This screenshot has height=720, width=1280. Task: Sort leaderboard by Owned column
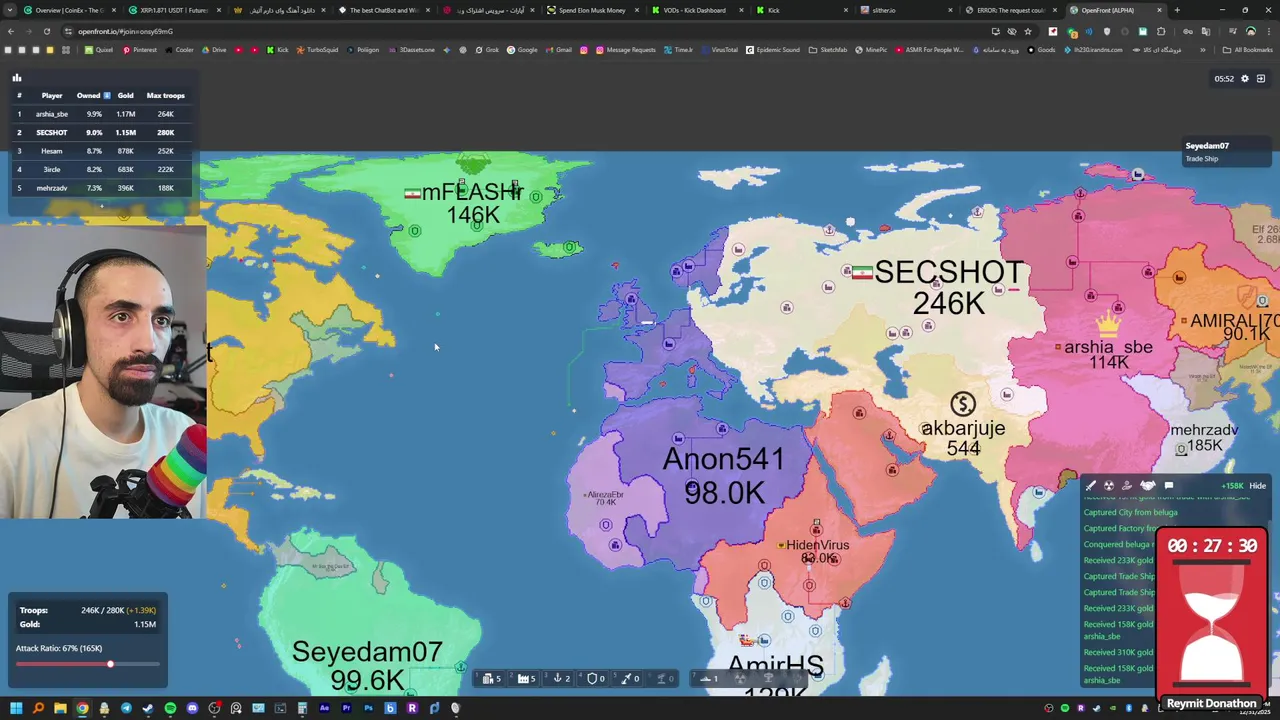pos(93,95)
